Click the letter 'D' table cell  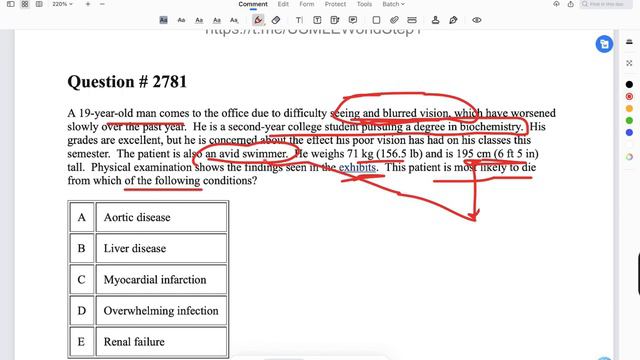(82, 311)
